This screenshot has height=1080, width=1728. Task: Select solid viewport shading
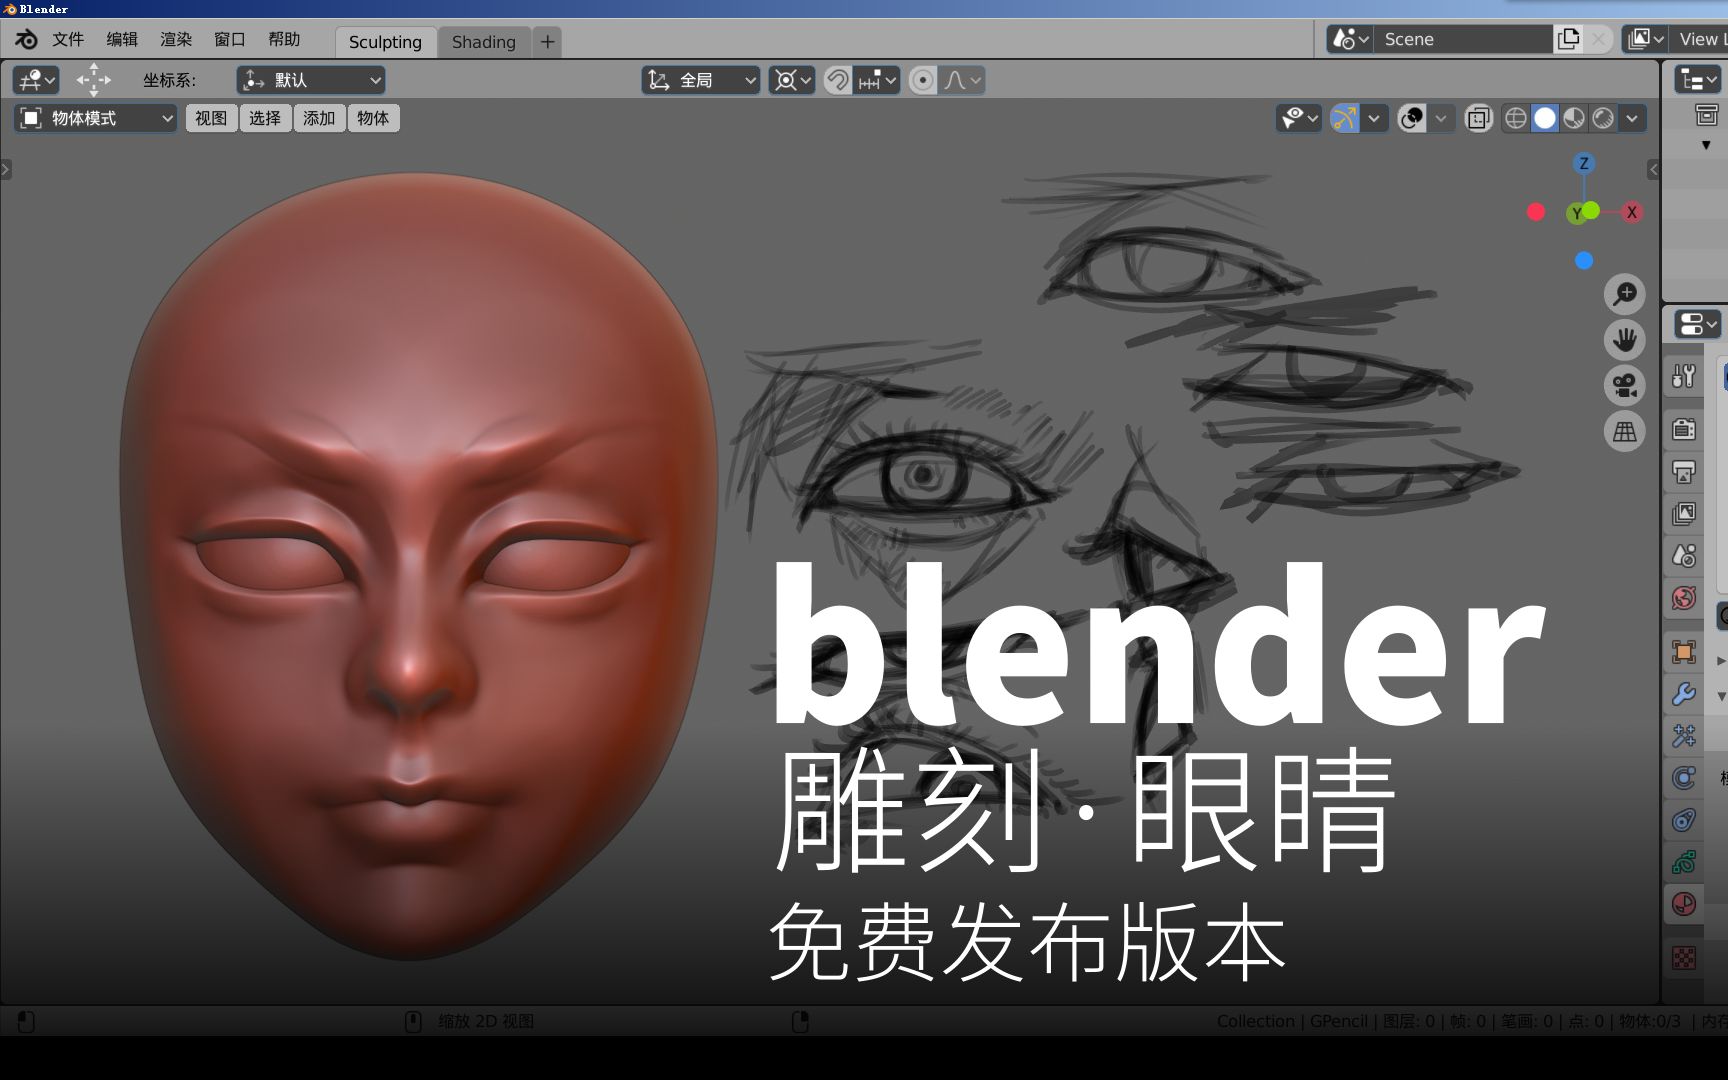[x=1545, y=118]
